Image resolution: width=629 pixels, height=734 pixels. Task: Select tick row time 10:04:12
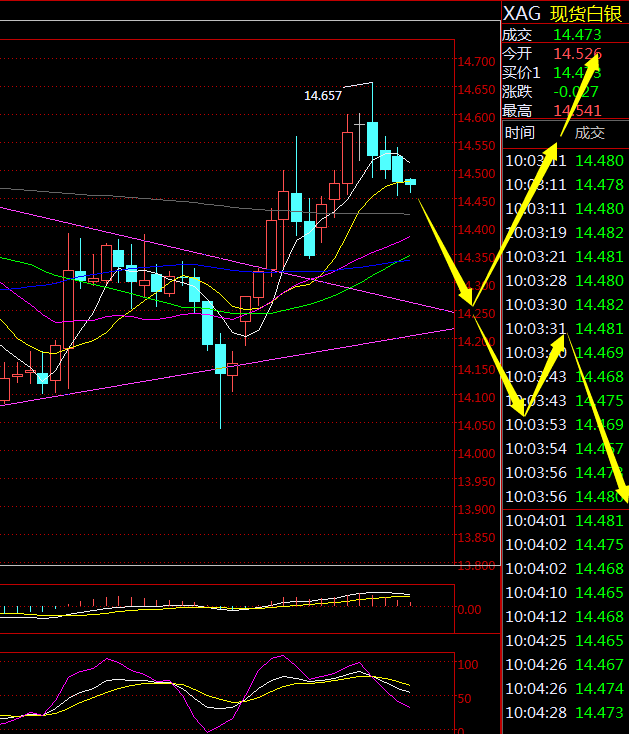(x=536, y=617)
